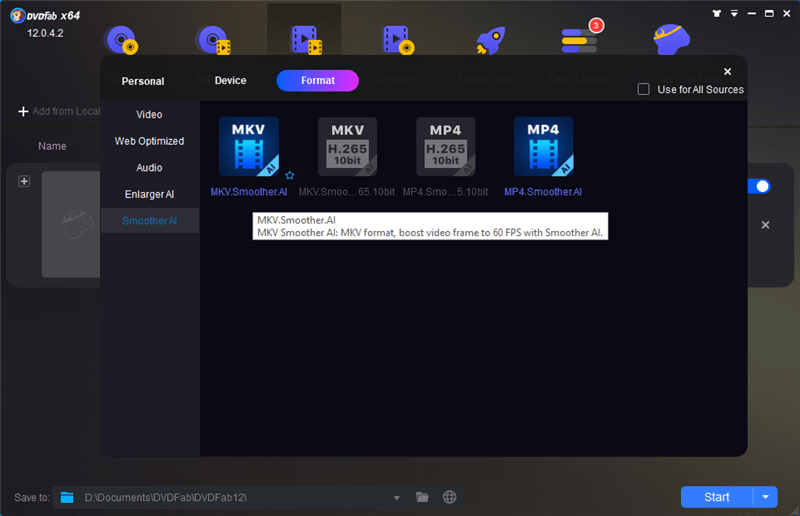Screen dimensions: 800x516
Task: Open the skin t-shirt icon in title bar
Action: (717, 14)
